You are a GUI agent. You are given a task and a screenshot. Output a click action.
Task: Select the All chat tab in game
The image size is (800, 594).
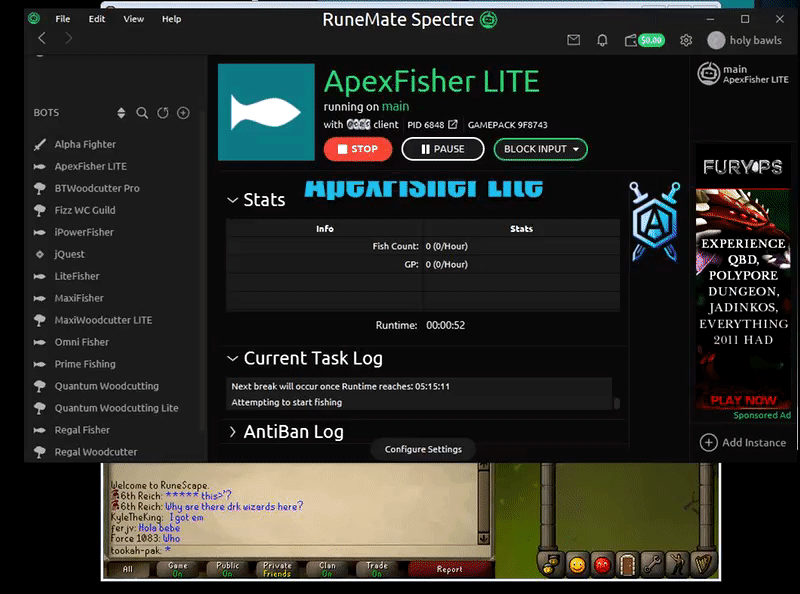pyautogui.click(x=127, y=569)
